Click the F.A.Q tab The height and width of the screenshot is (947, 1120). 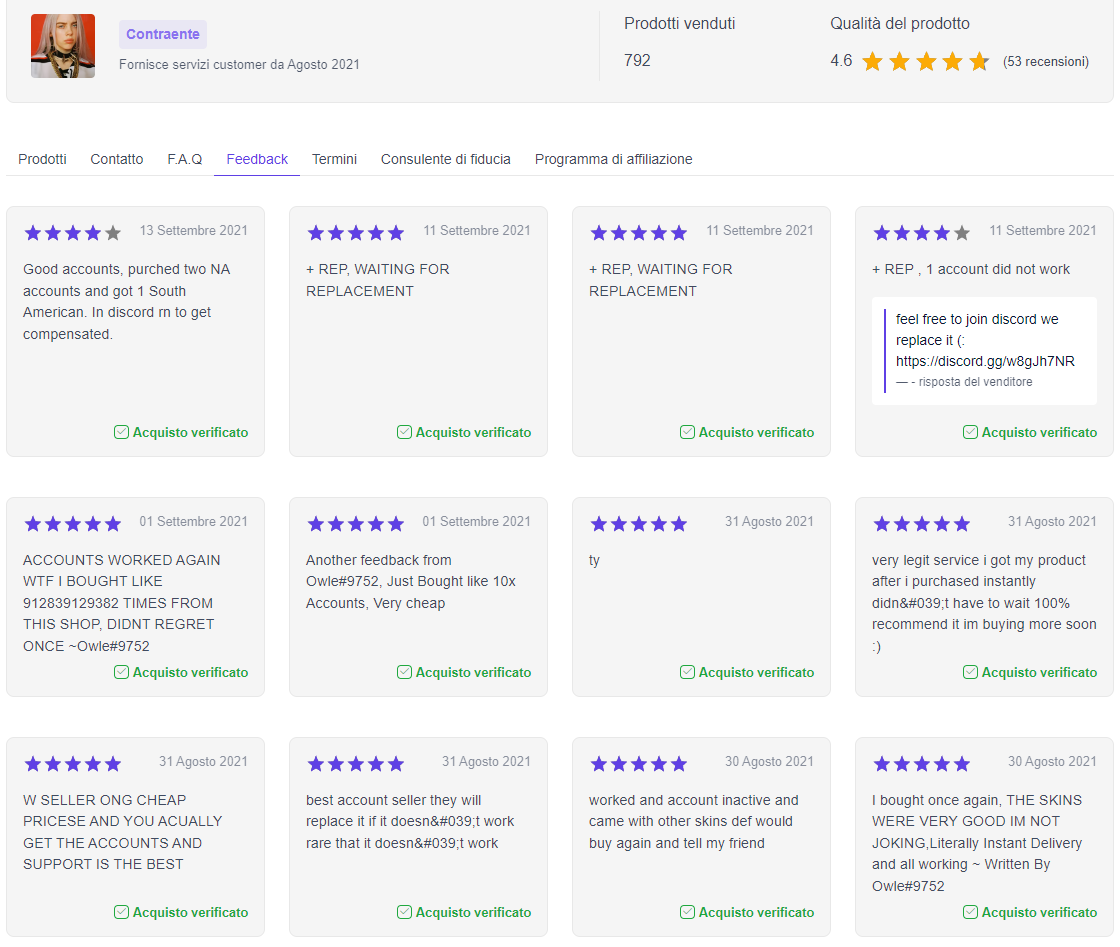[185, 159]
